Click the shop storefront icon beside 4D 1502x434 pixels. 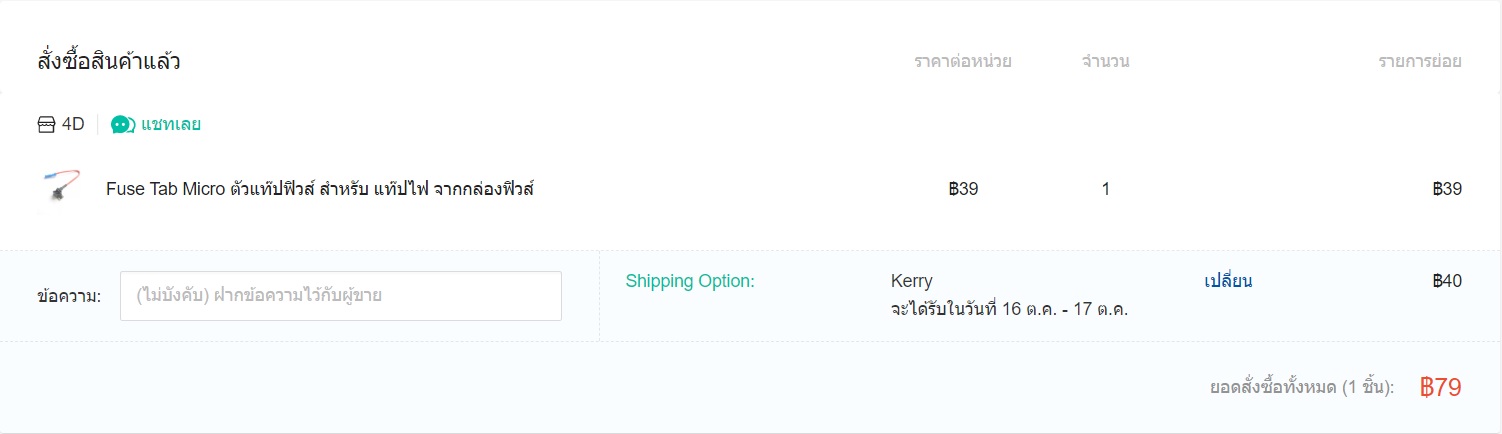click(x=46, y=125)
